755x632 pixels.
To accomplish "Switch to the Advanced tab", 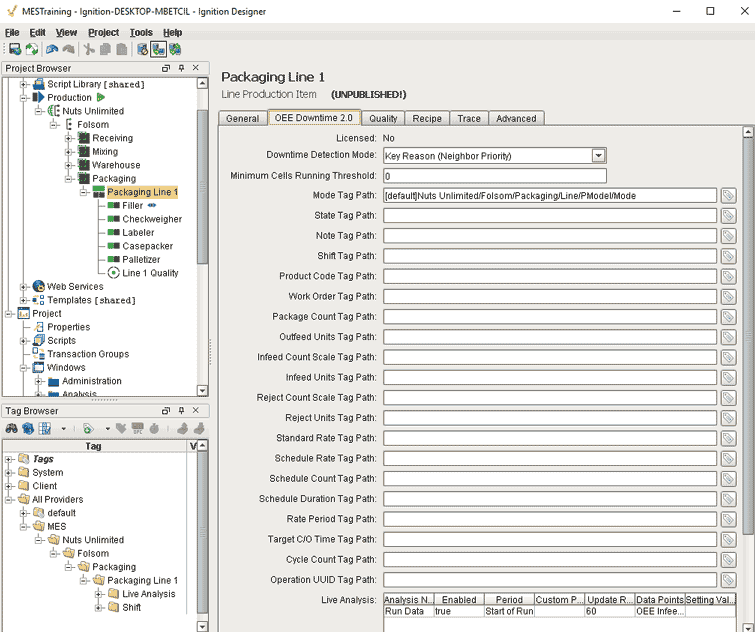I will pos(516,118).
